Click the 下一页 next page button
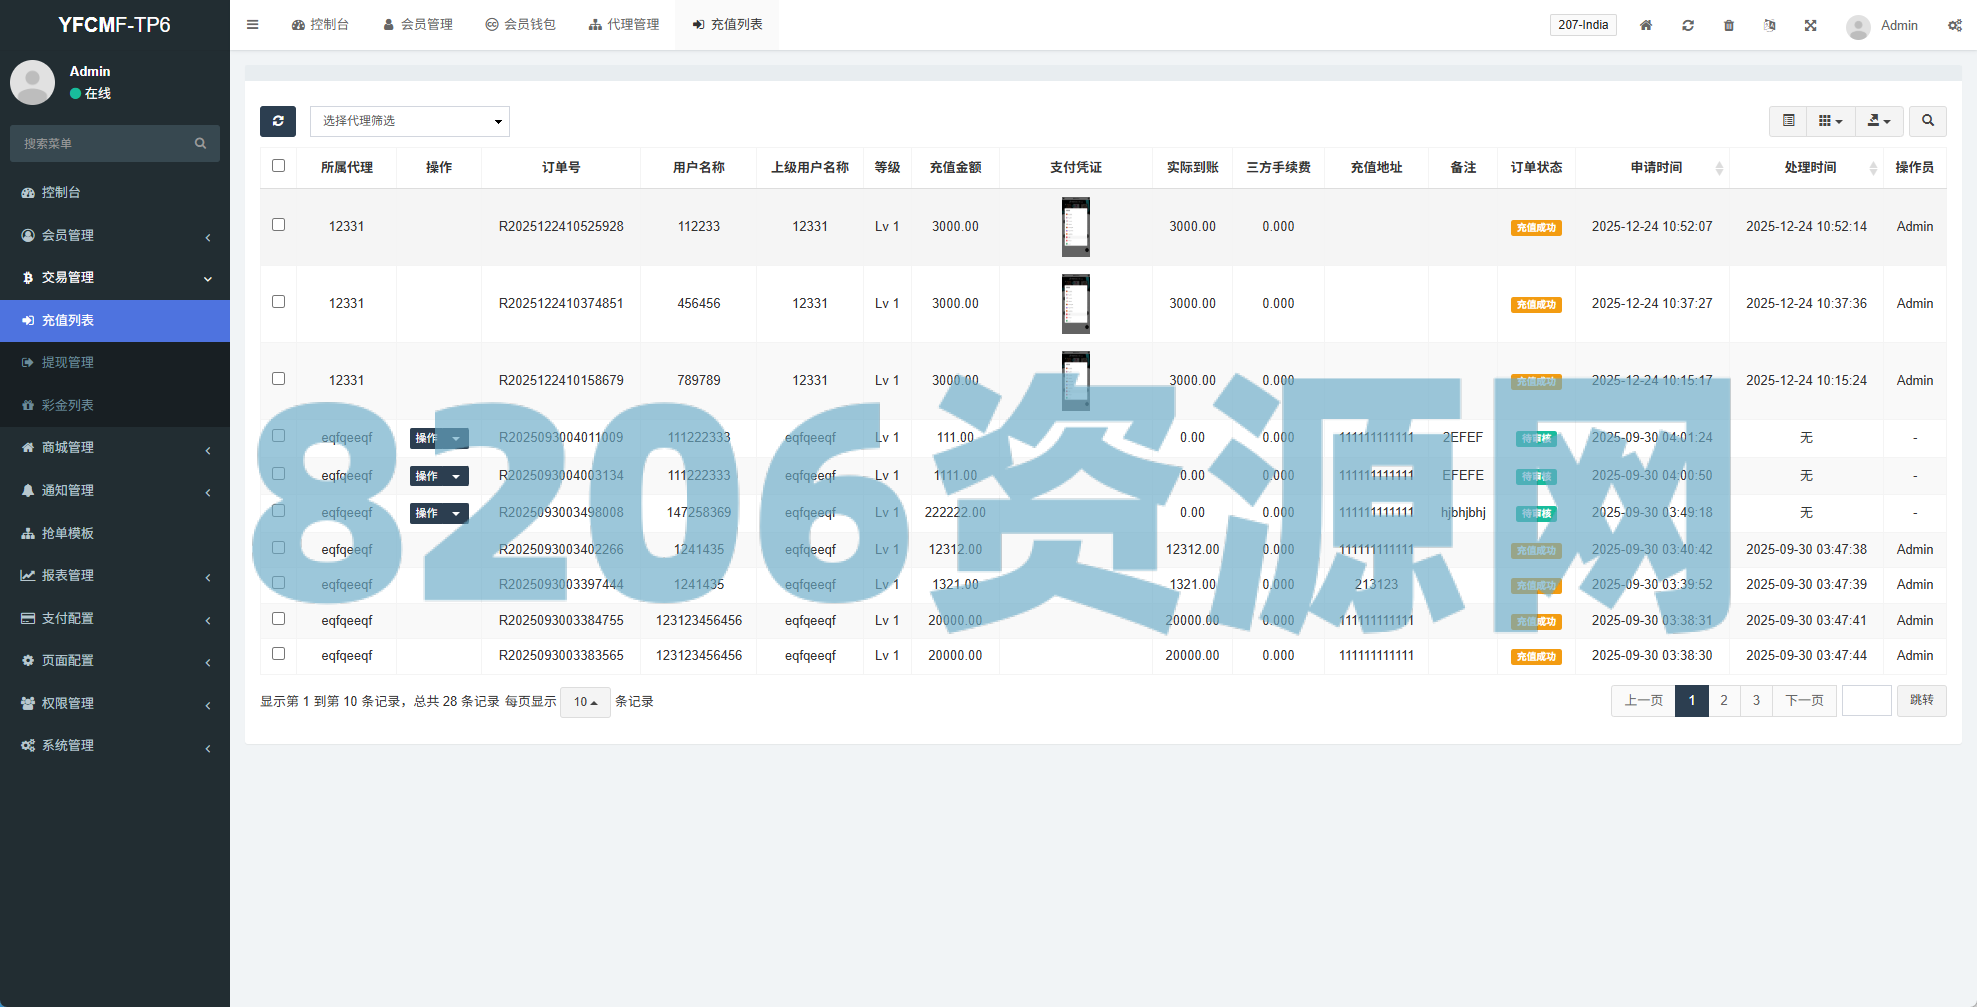1977x1007 pixels. click(1804, 700)
